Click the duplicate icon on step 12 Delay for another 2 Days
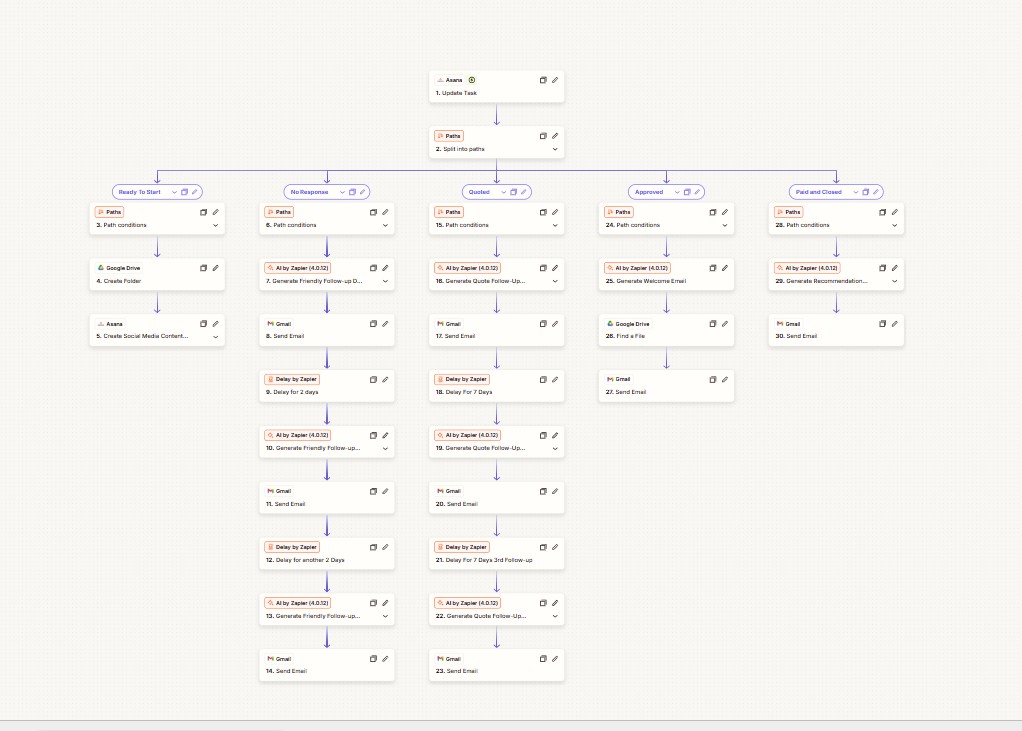1022x731 pixels. tap(373, 547)
